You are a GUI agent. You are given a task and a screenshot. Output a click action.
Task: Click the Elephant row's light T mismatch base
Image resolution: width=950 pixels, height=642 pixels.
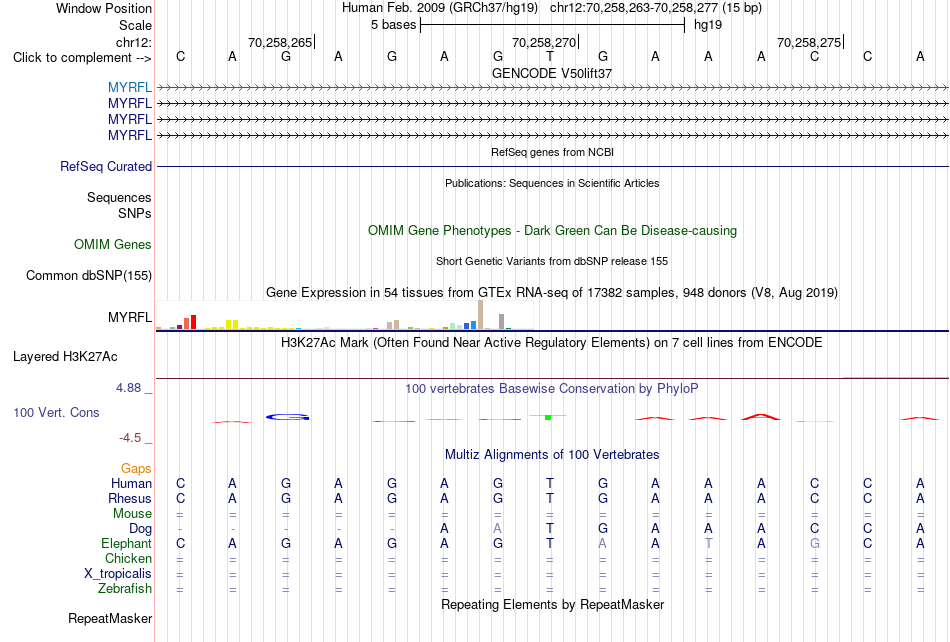708,543
